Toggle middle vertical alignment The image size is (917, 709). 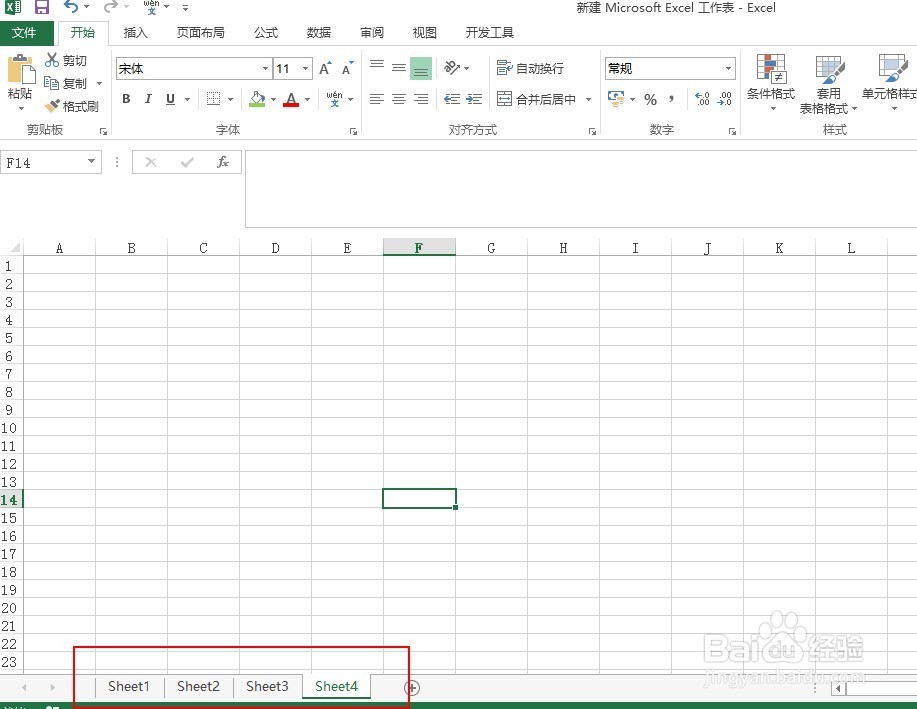pos(399,68)
